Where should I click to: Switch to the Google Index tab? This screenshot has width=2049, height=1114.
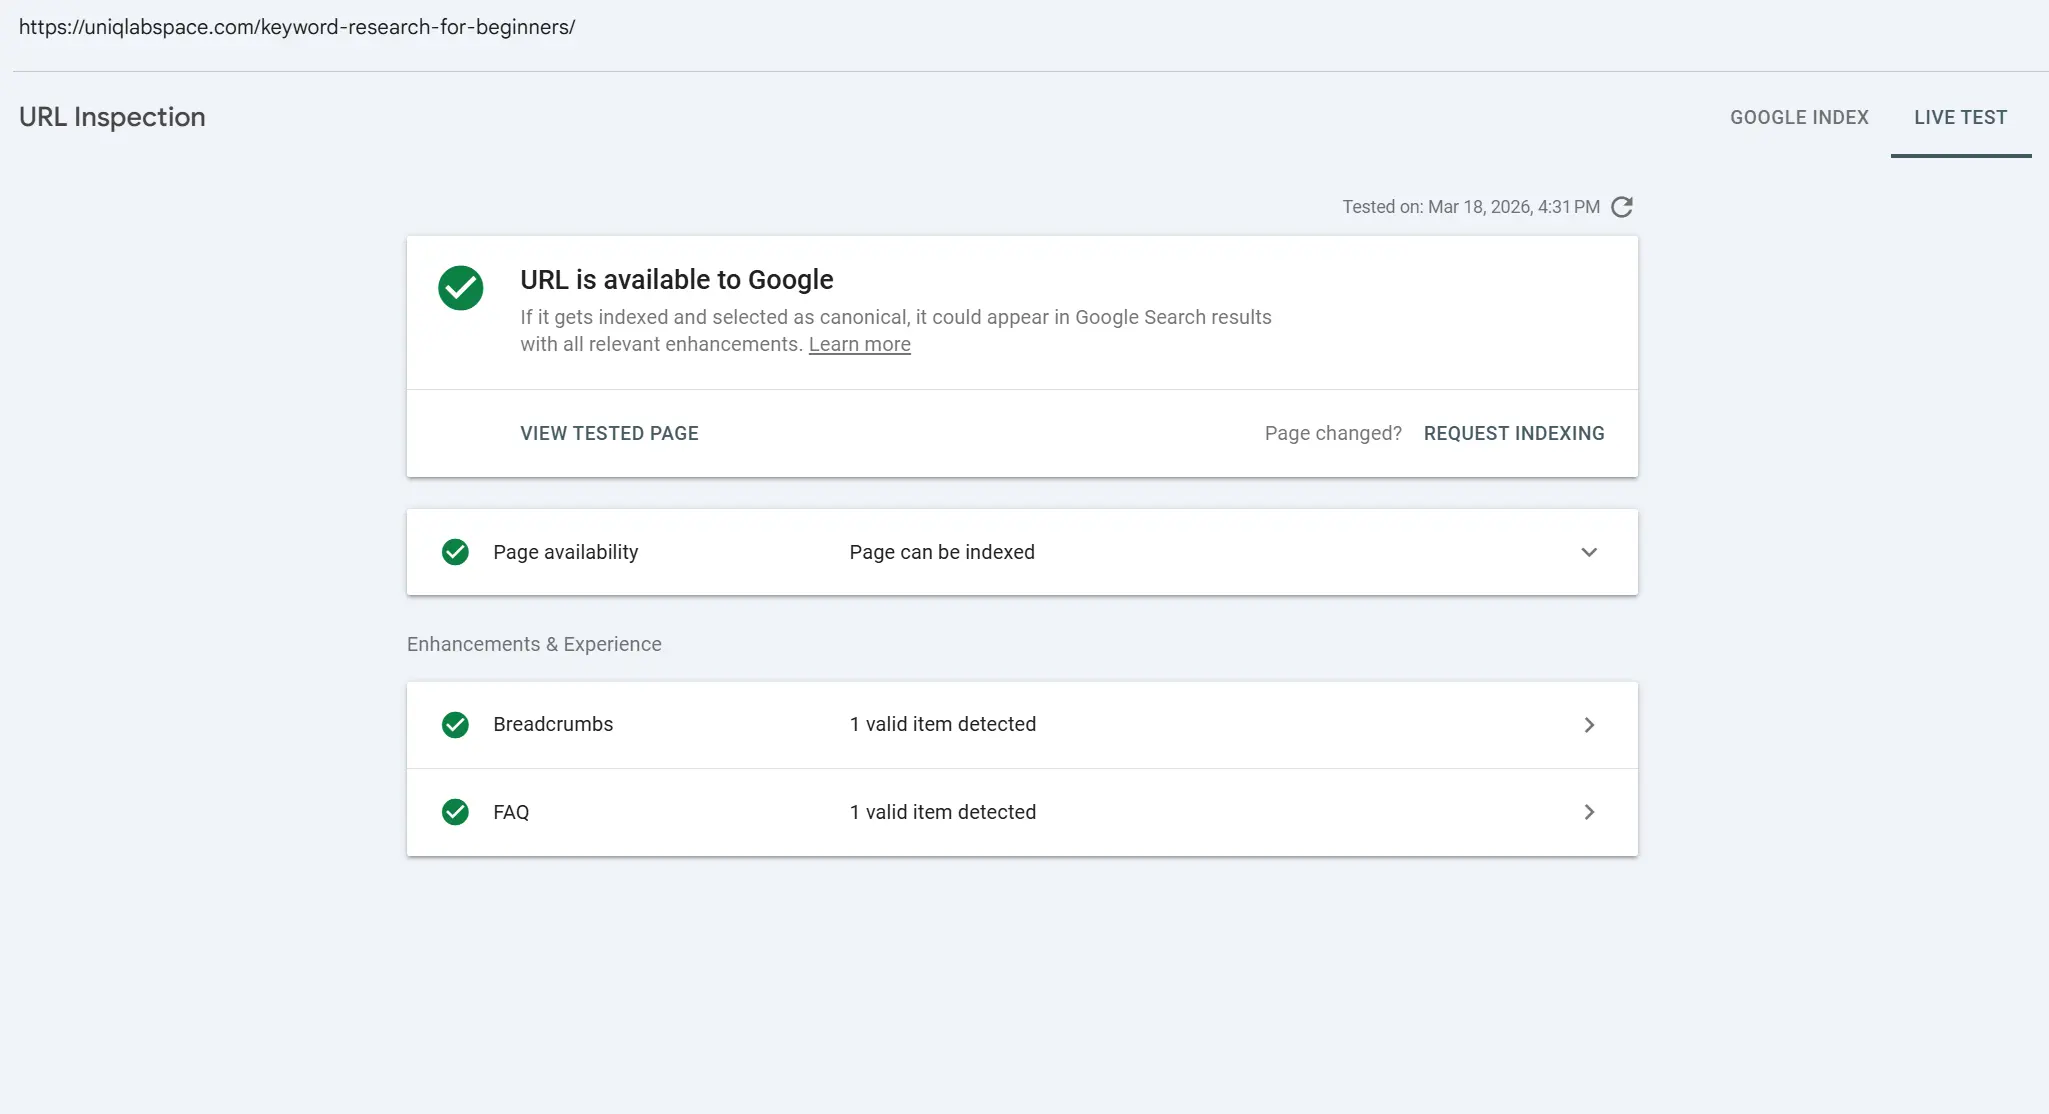[1799, 118]
